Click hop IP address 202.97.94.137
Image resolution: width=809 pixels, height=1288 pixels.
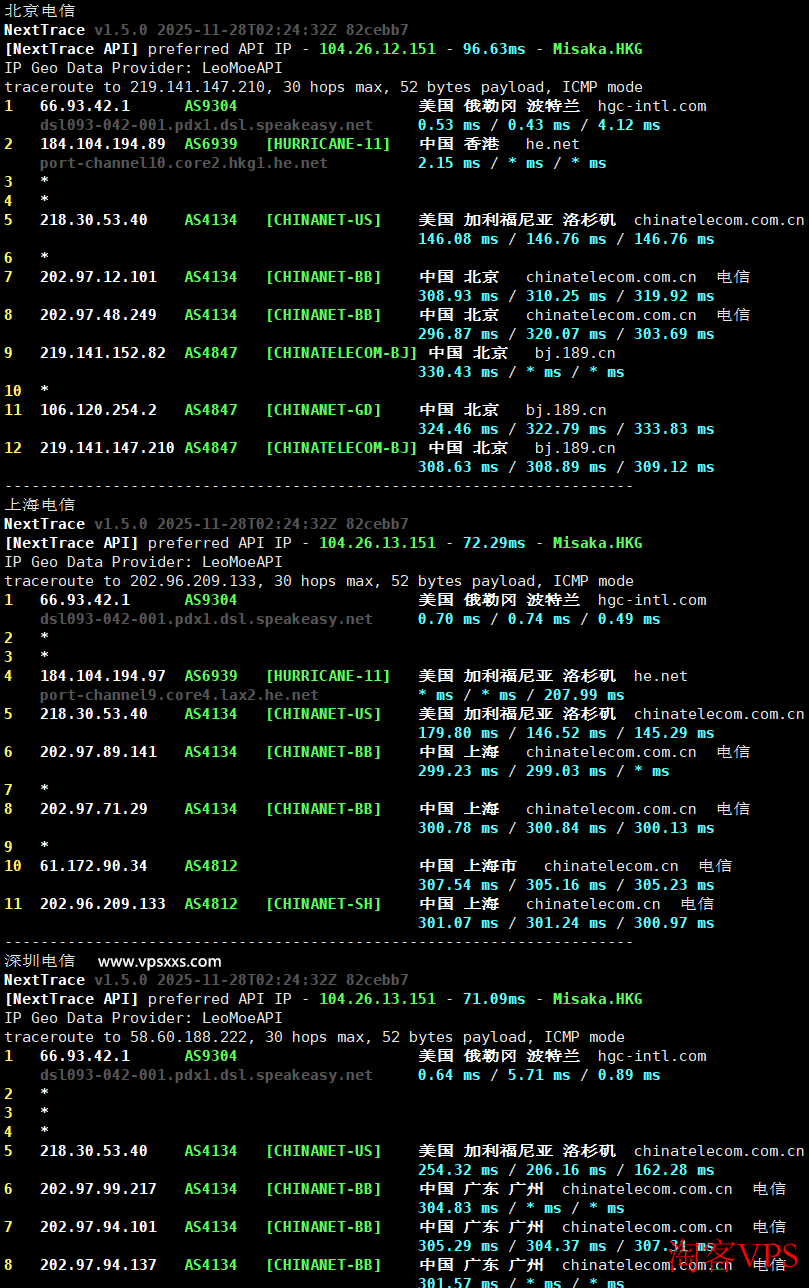(98, 1265)
